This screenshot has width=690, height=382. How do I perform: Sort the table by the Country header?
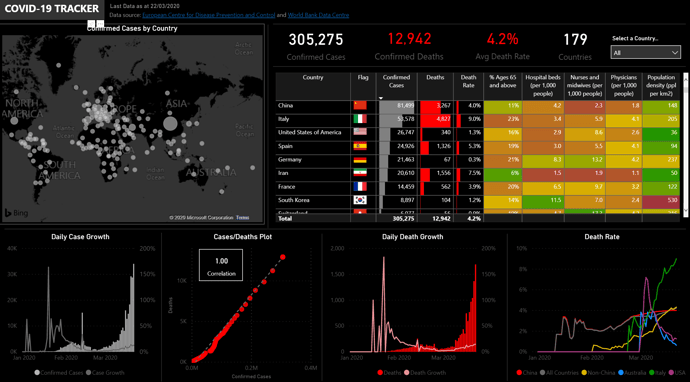[x=313, y=77]
